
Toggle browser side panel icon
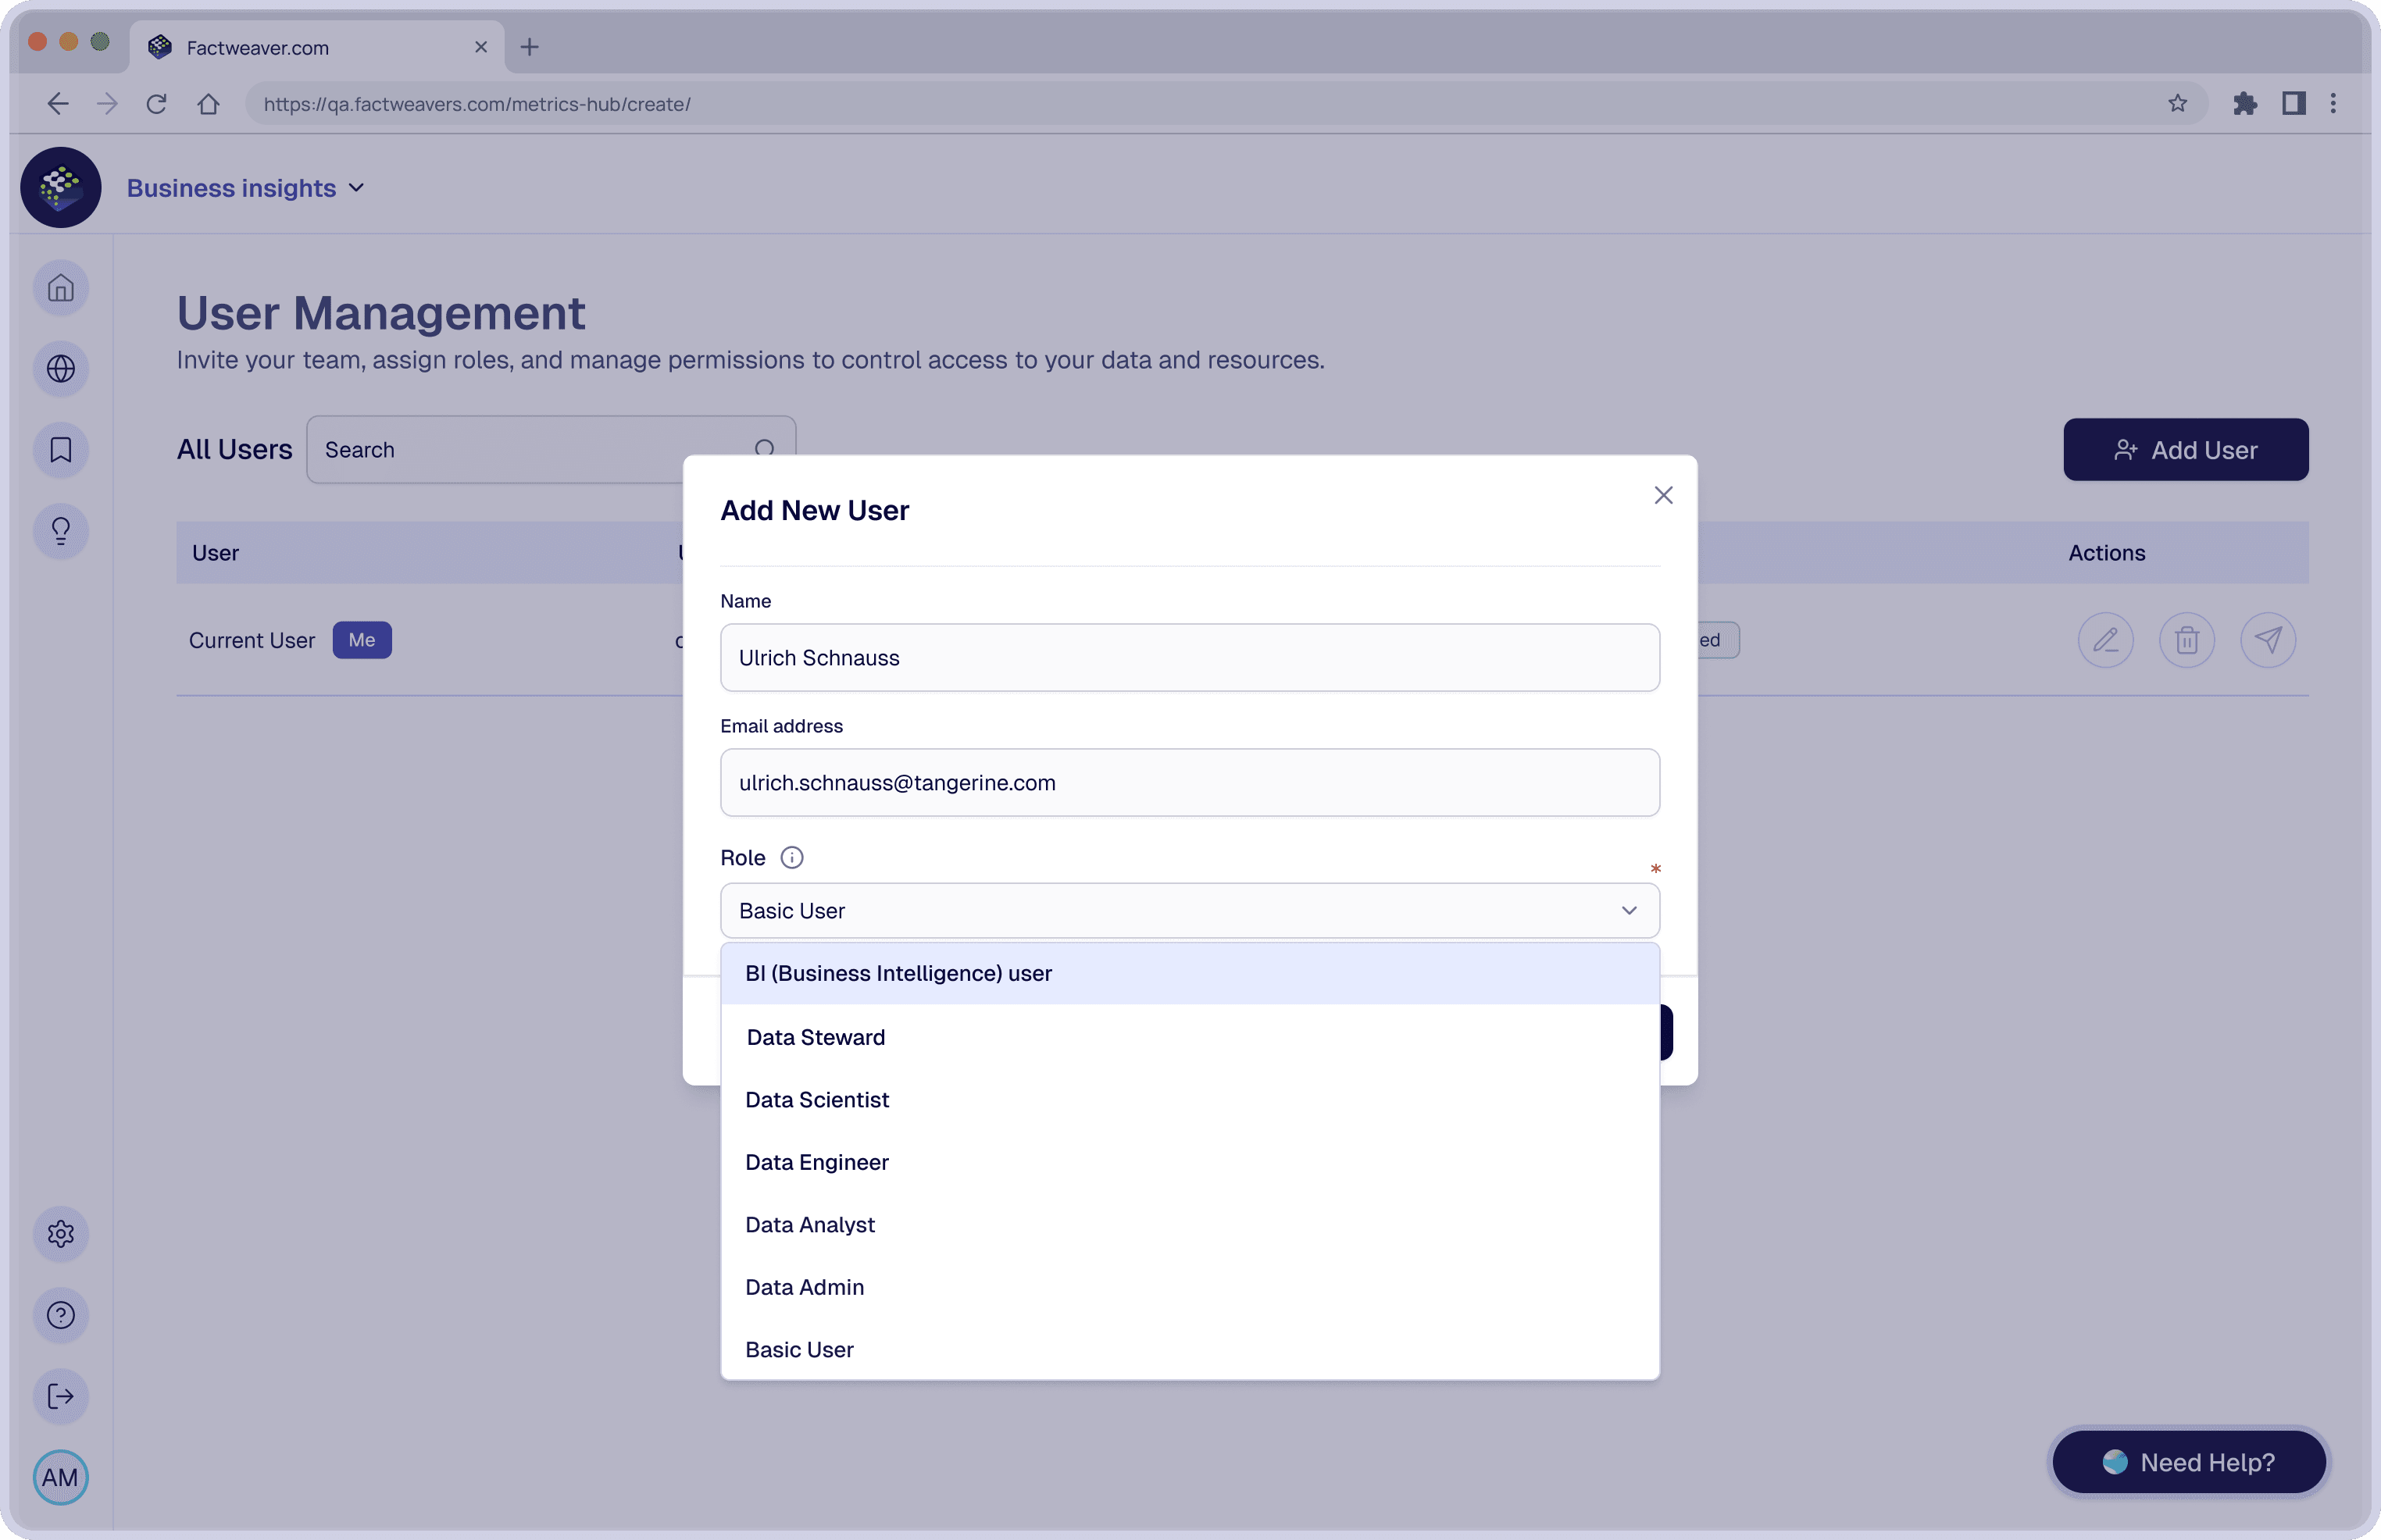tap(2293, 103)
